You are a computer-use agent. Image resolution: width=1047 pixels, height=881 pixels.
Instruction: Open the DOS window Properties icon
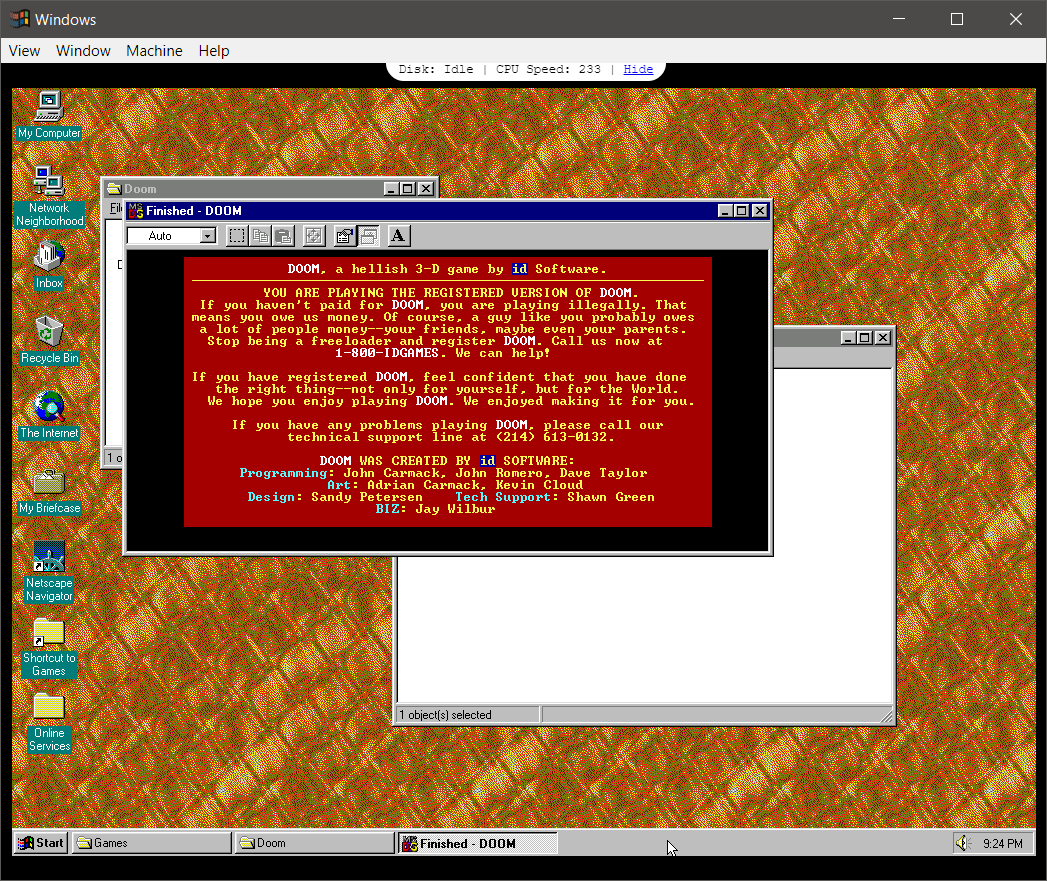click(345, 236)
